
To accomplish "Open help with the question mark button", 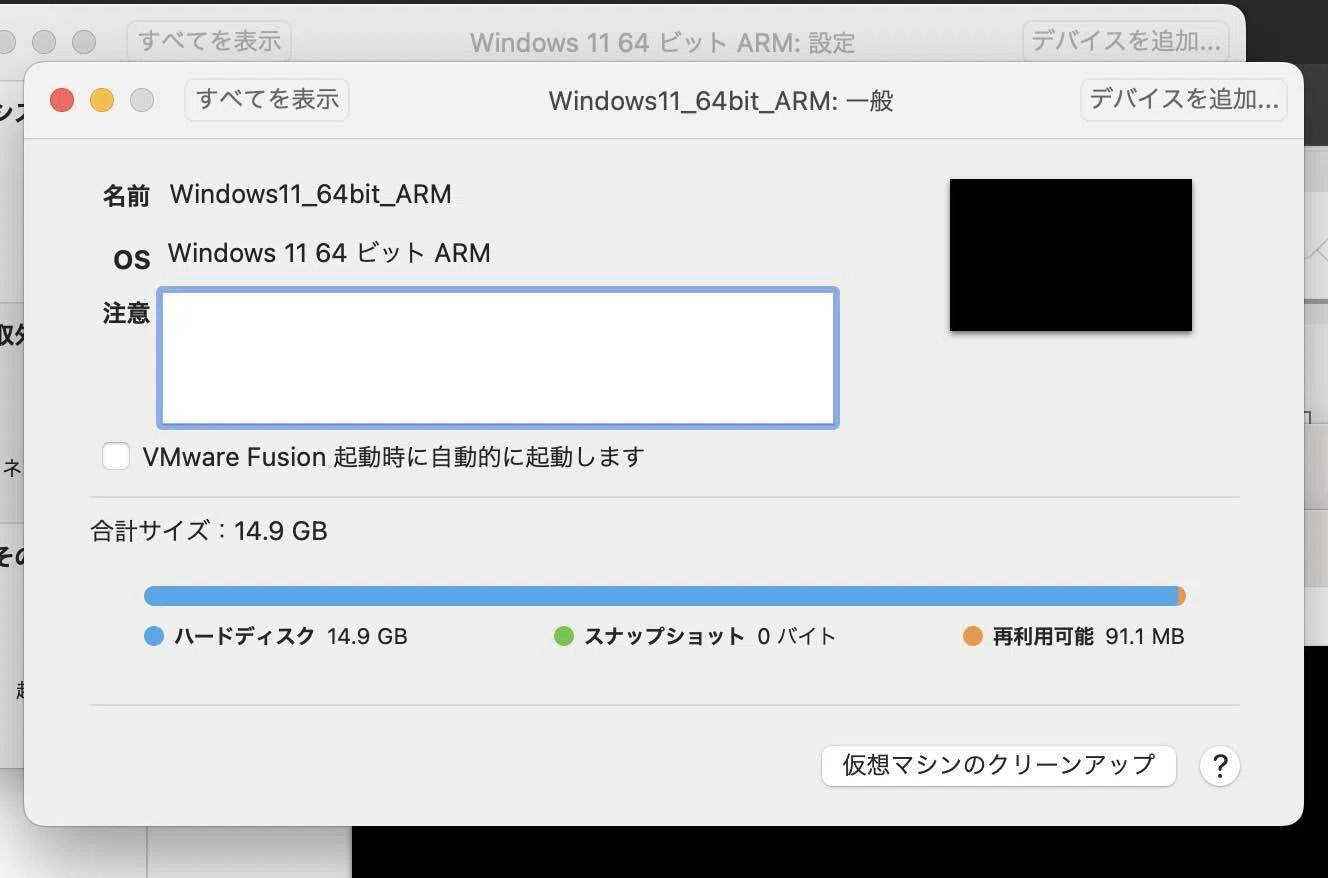I will pyautogui.click(x=1220, y=766).
